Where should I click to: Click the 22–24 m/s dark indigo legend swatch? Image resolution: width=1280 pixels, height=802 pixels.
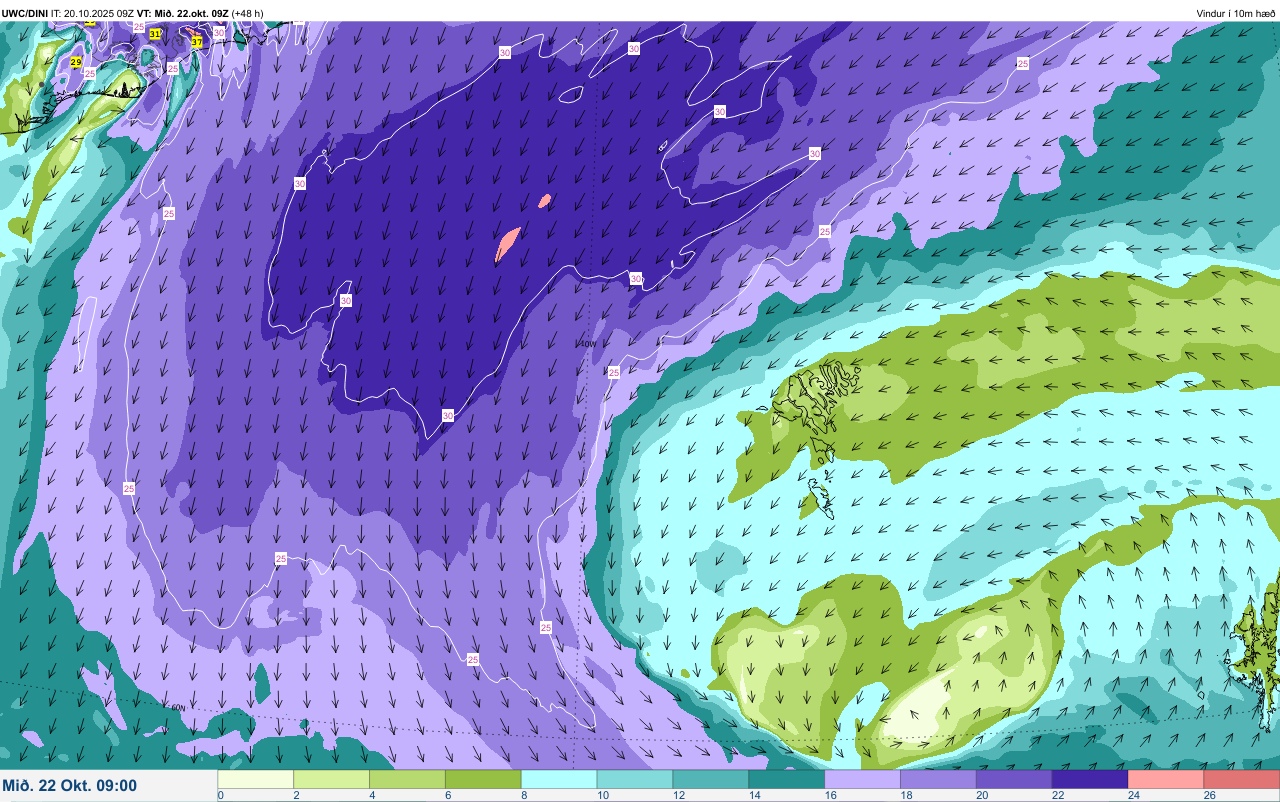coord(1091,779)
